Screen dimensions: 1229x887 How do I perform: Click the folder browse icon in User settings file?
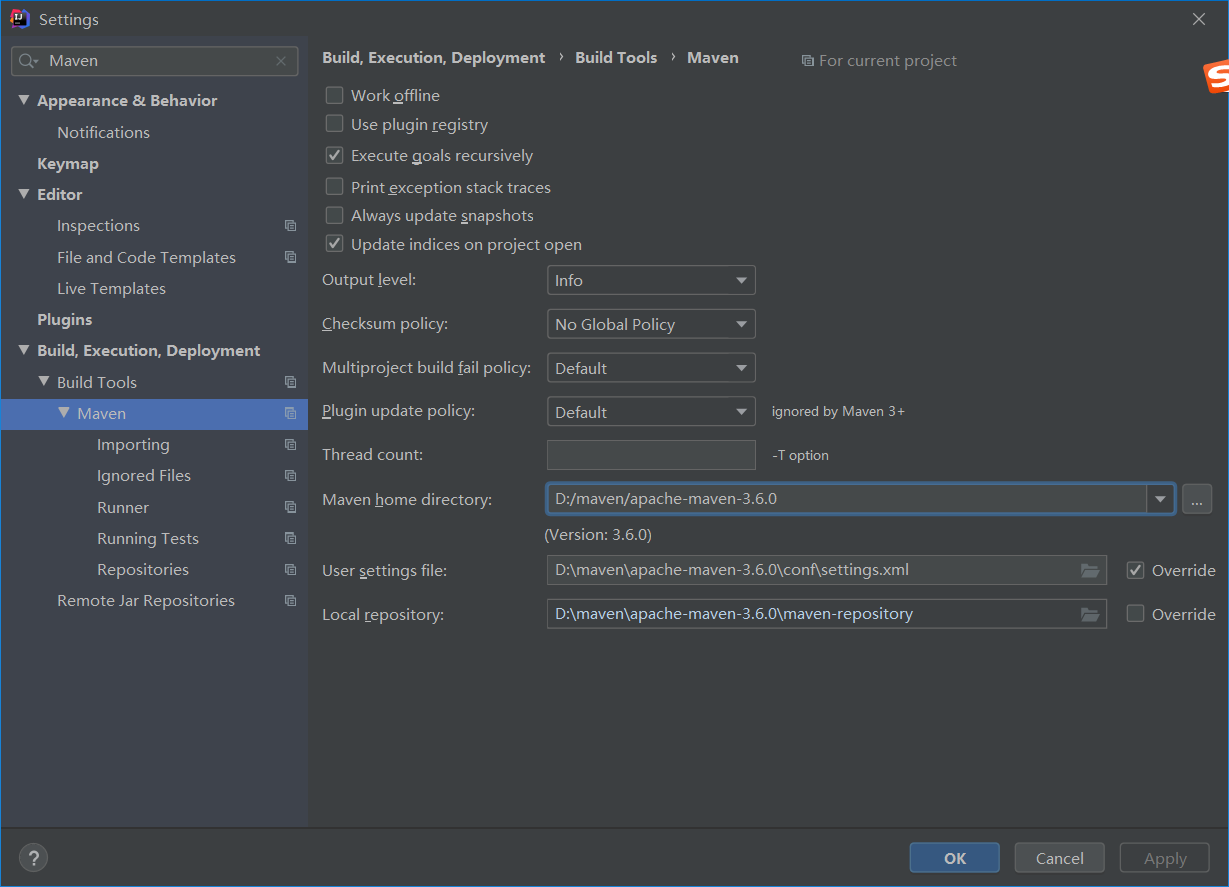click(1090, 570)
